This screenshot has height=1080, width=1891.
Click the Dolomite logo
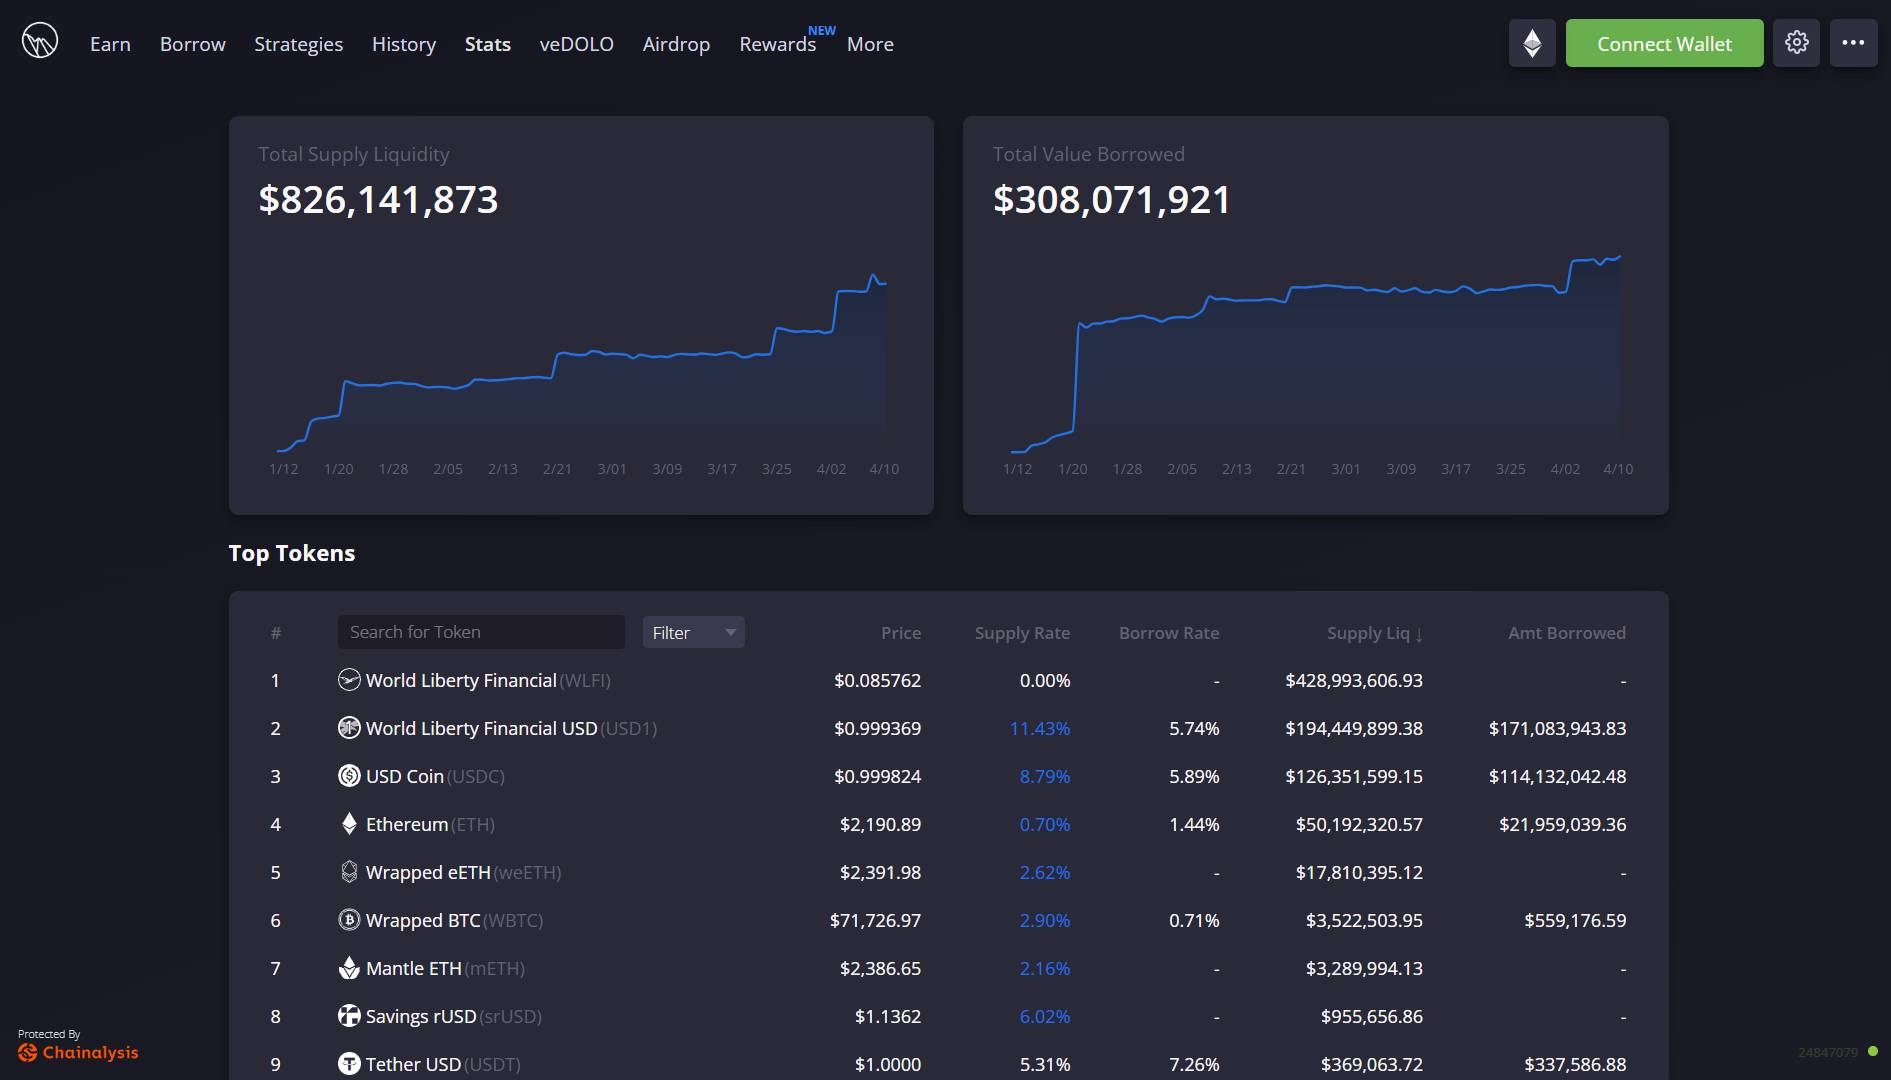click(x=40, y=41)
